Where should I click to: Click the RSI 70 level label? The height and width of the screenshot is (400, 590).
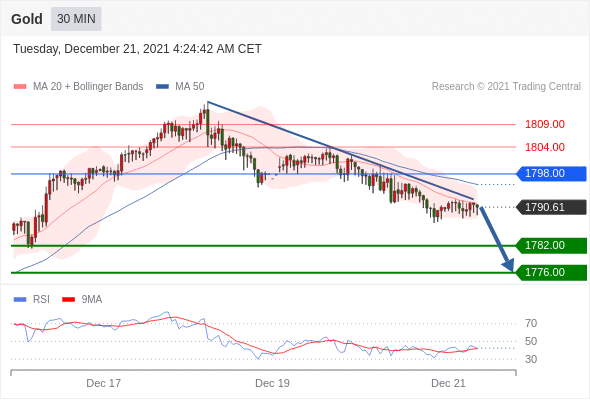[531, 323]
